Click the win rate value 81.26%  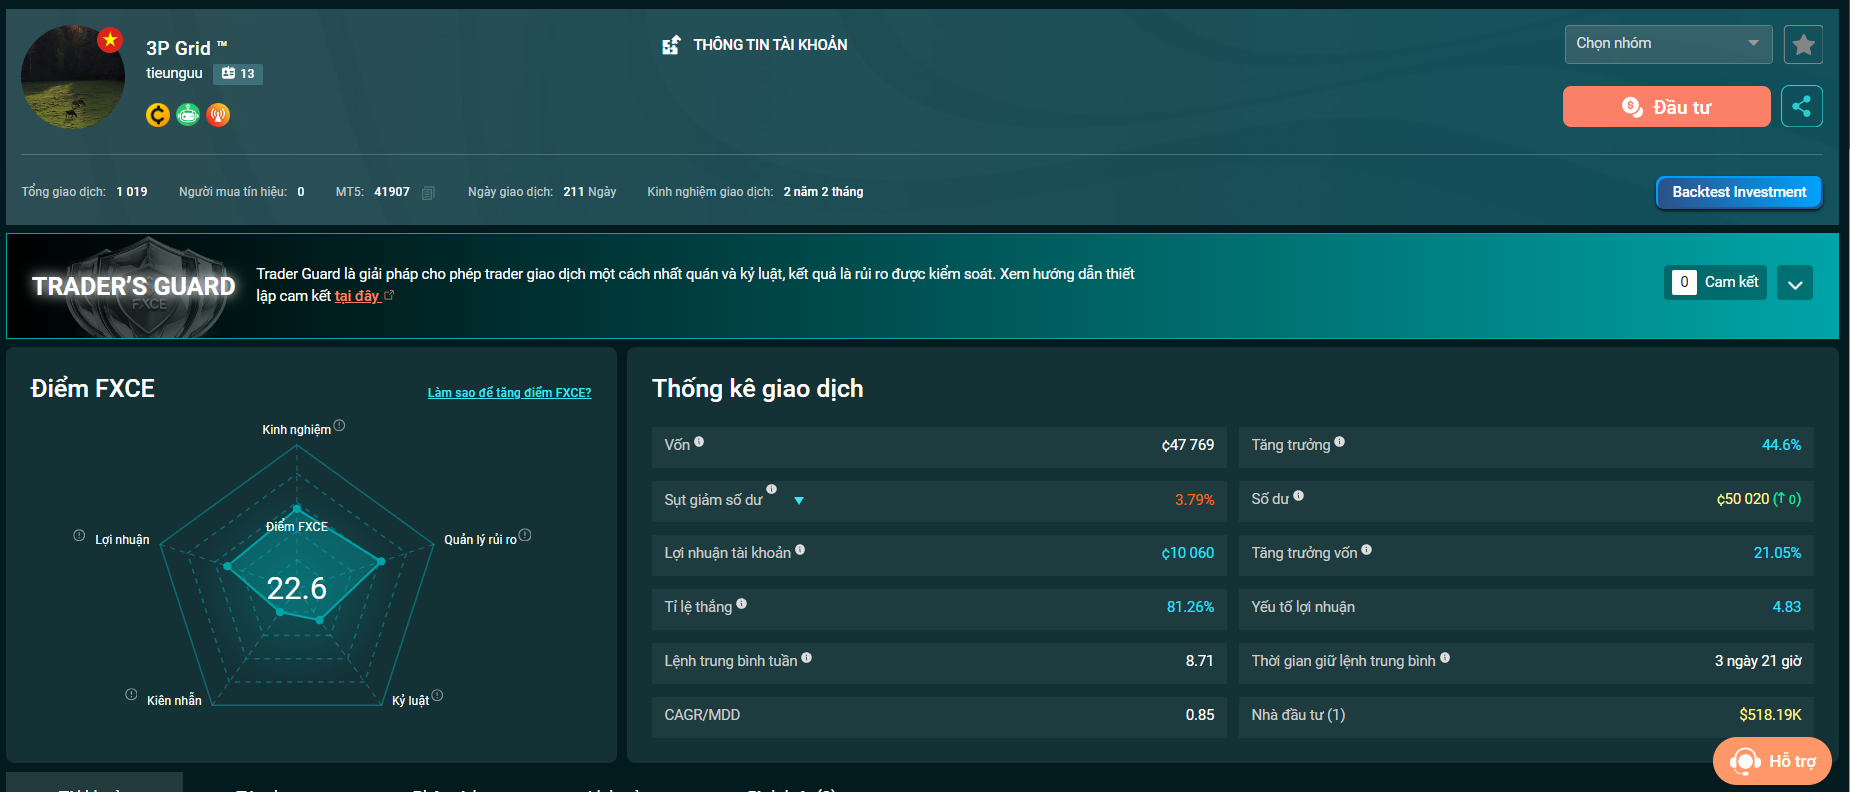(x=1190, y=607)
